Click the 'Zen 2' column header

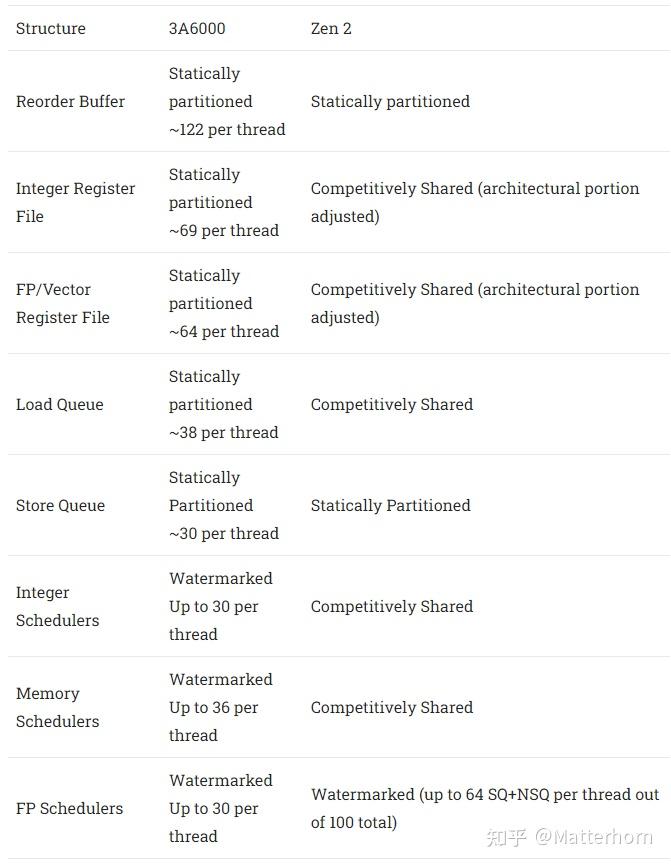point(331,28)
